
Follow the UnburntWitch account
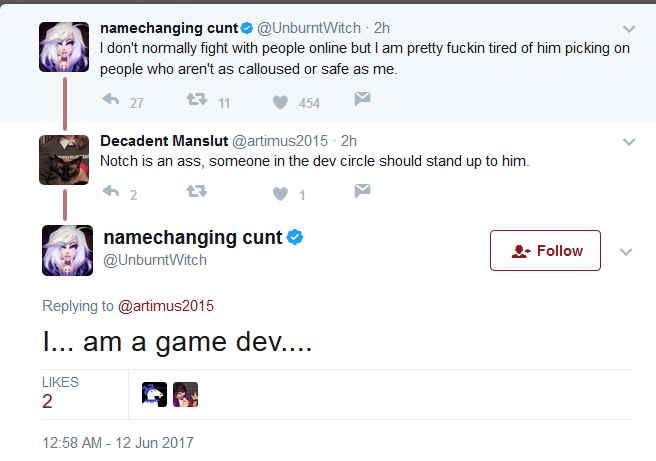(x=545, y=251)
